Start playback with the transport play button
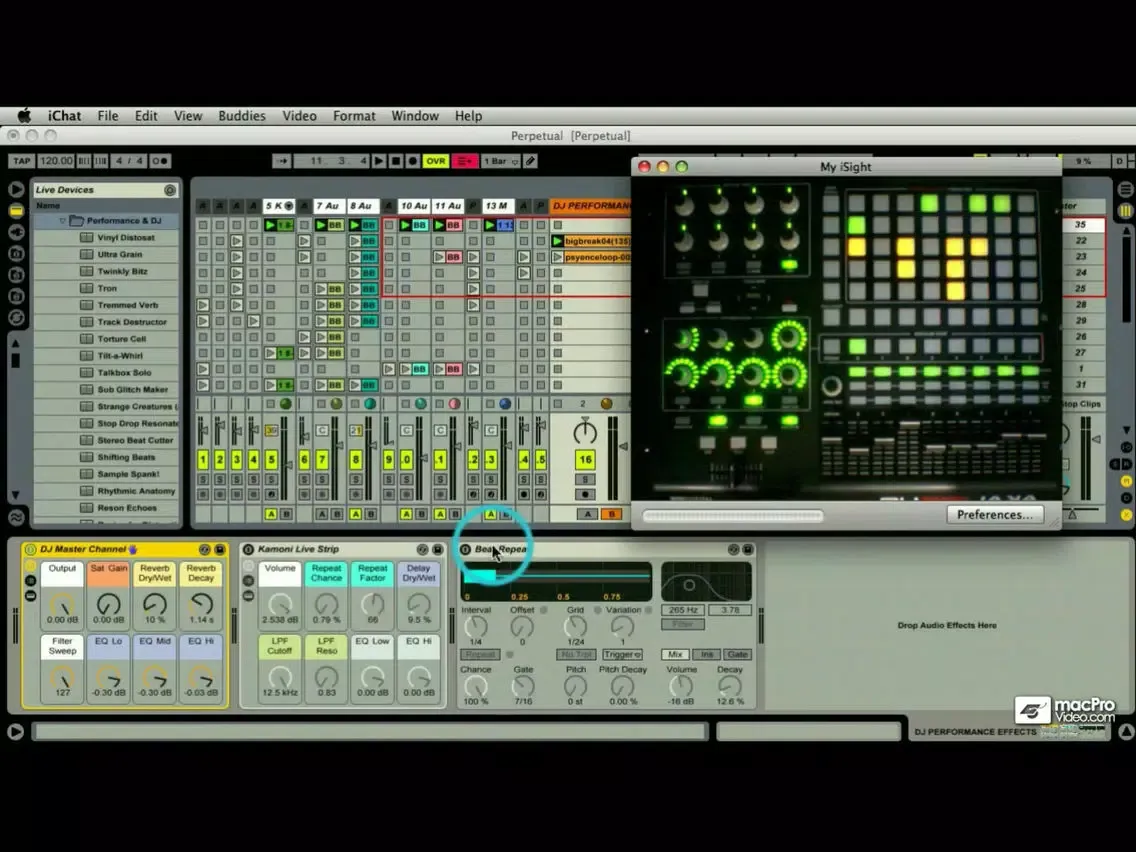1136x852 pixels. (x=379, y=161)
